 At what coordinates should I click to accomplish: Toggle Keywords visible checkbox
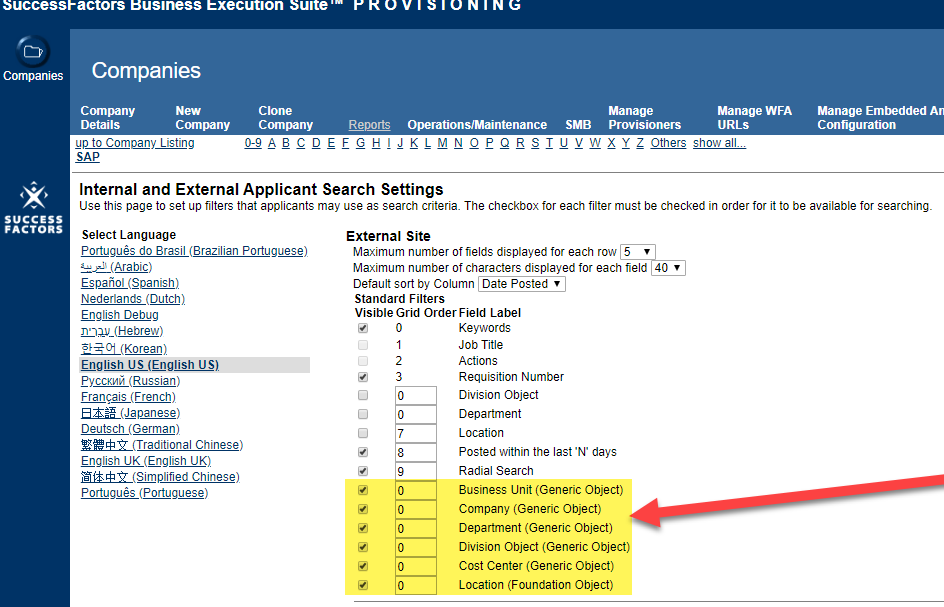tap(363, 328)
